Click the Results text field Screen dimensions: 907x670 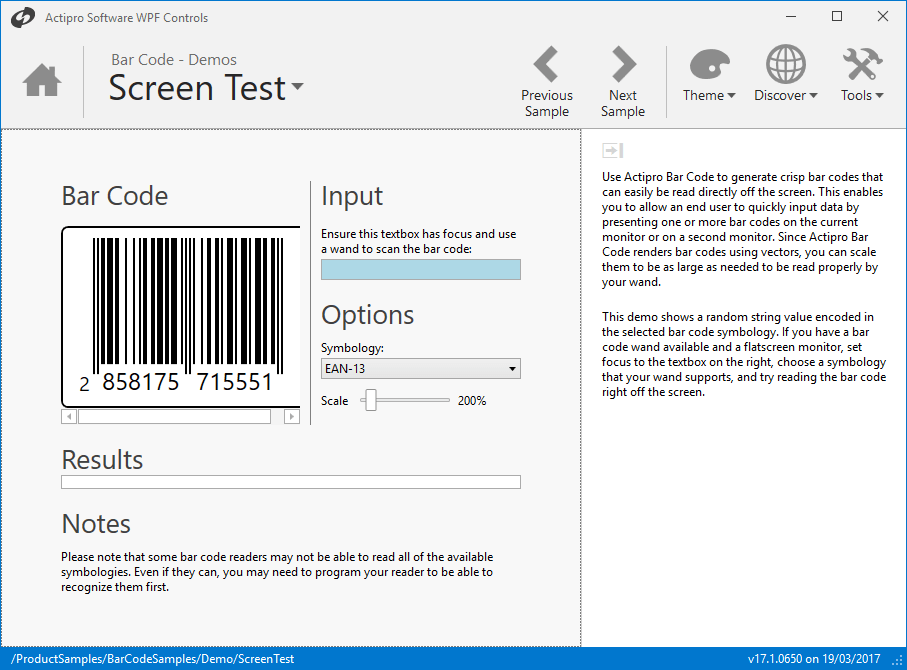tap(291, 482)
